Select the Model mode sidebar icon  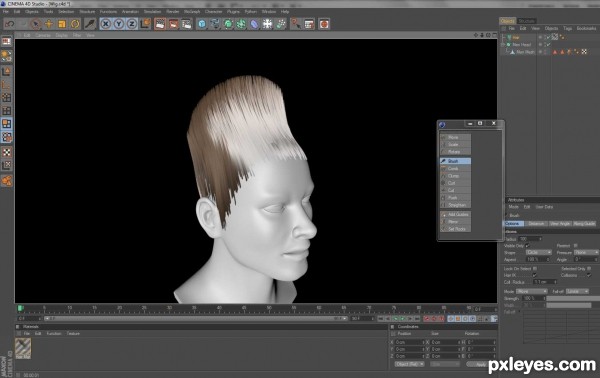point(7,71)
